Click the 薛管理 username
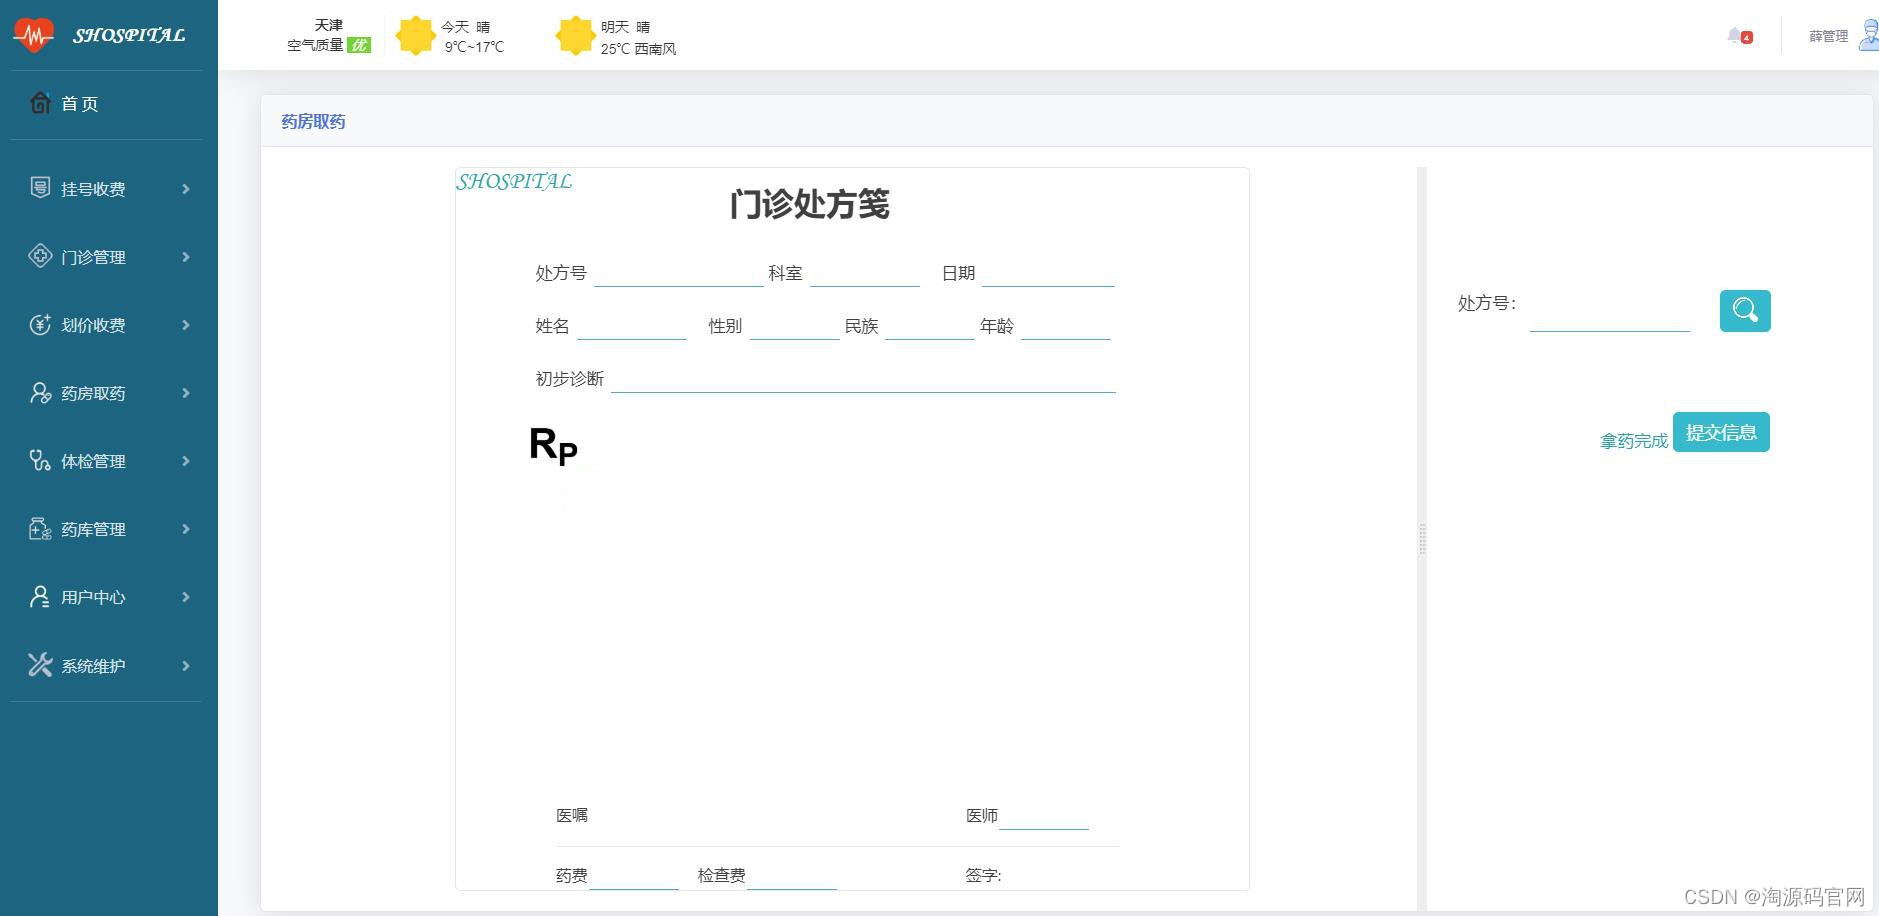 point(1828,36)
